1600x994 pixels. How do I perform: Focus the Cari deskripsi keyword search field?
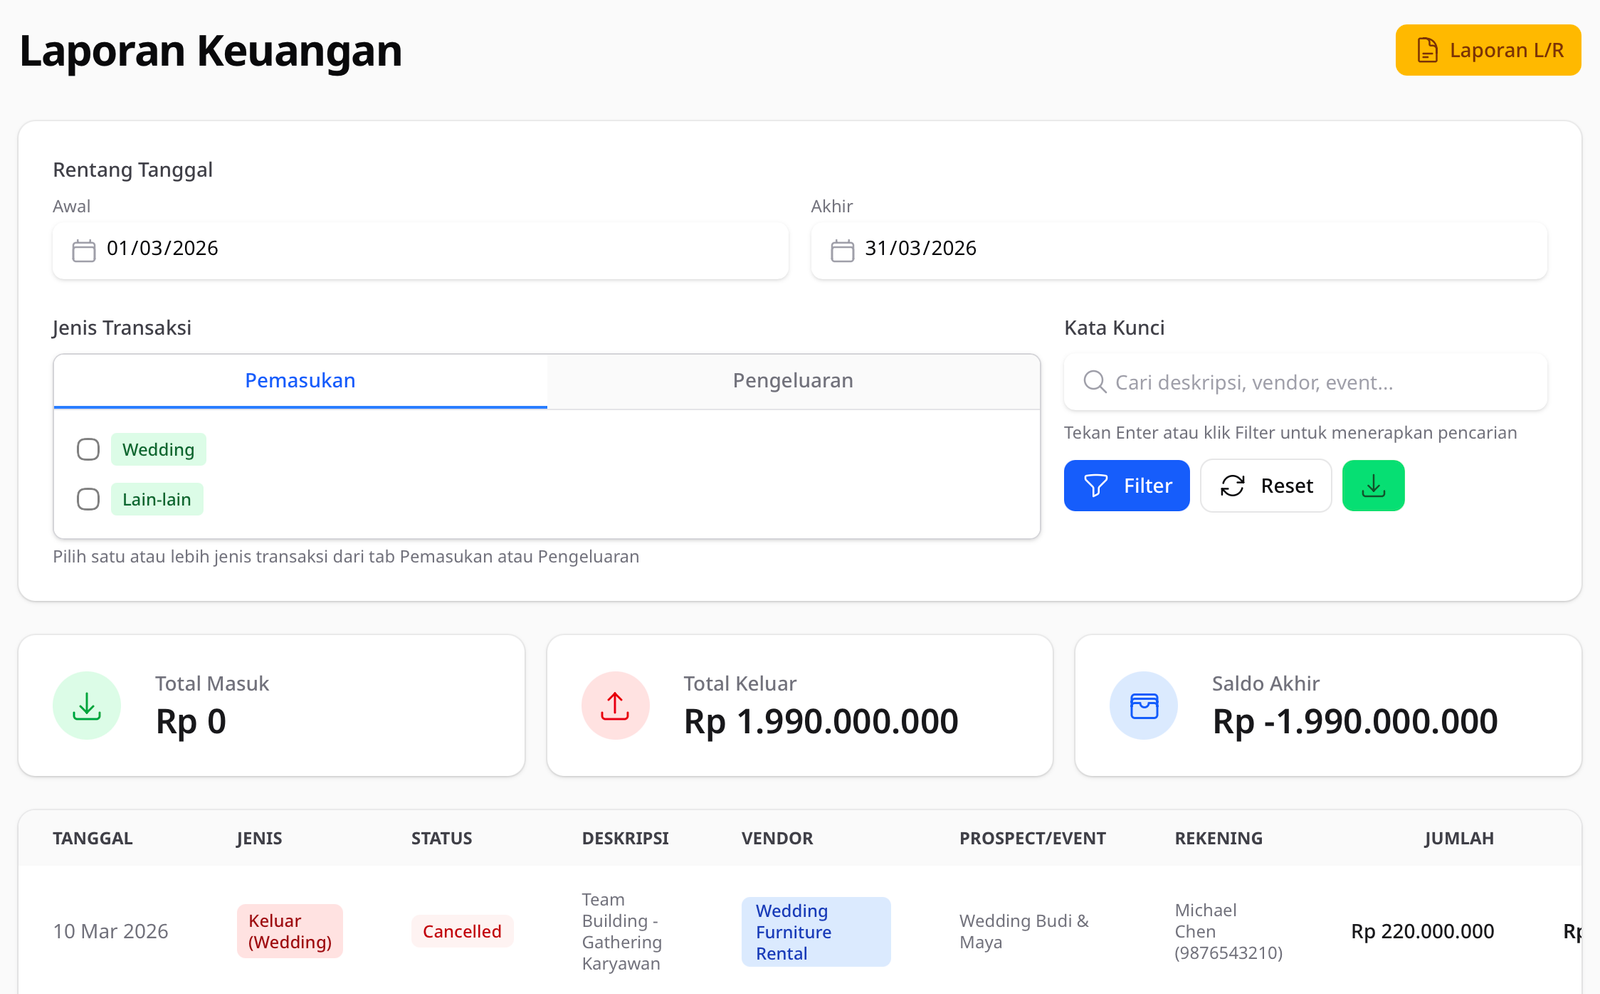click(1305, 382)
